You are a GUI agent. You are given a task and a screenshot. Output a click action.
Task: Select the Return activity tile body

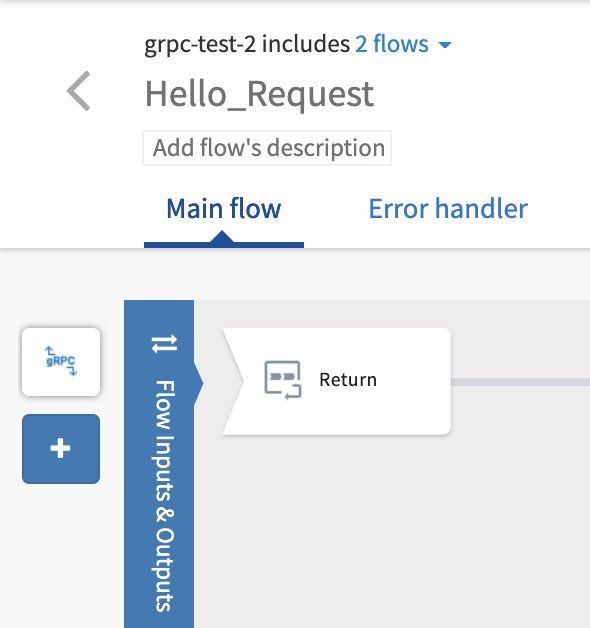pos(336,381)
